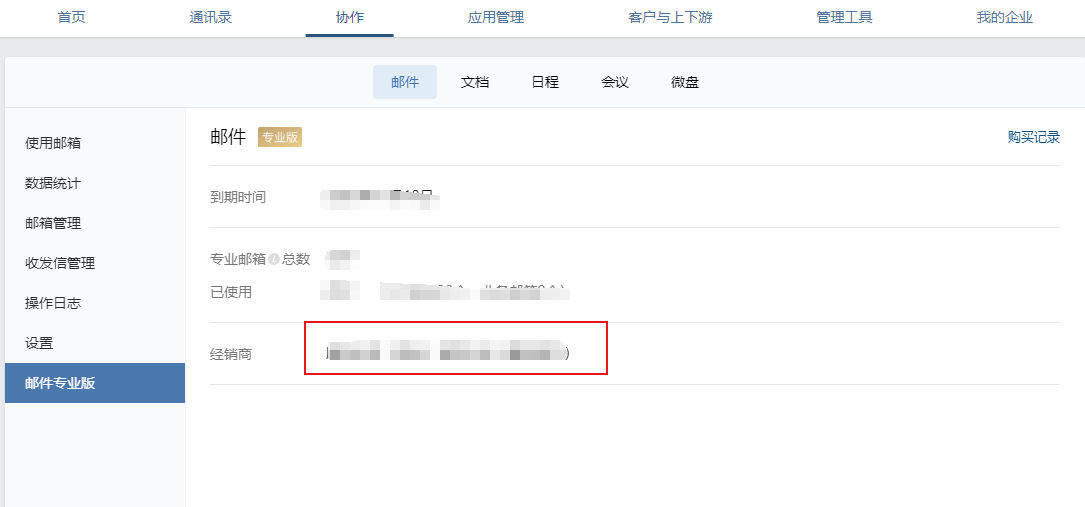Select the 邮件 sub-tab
This screenshot has width=1085, height=507.
(405, 82)
